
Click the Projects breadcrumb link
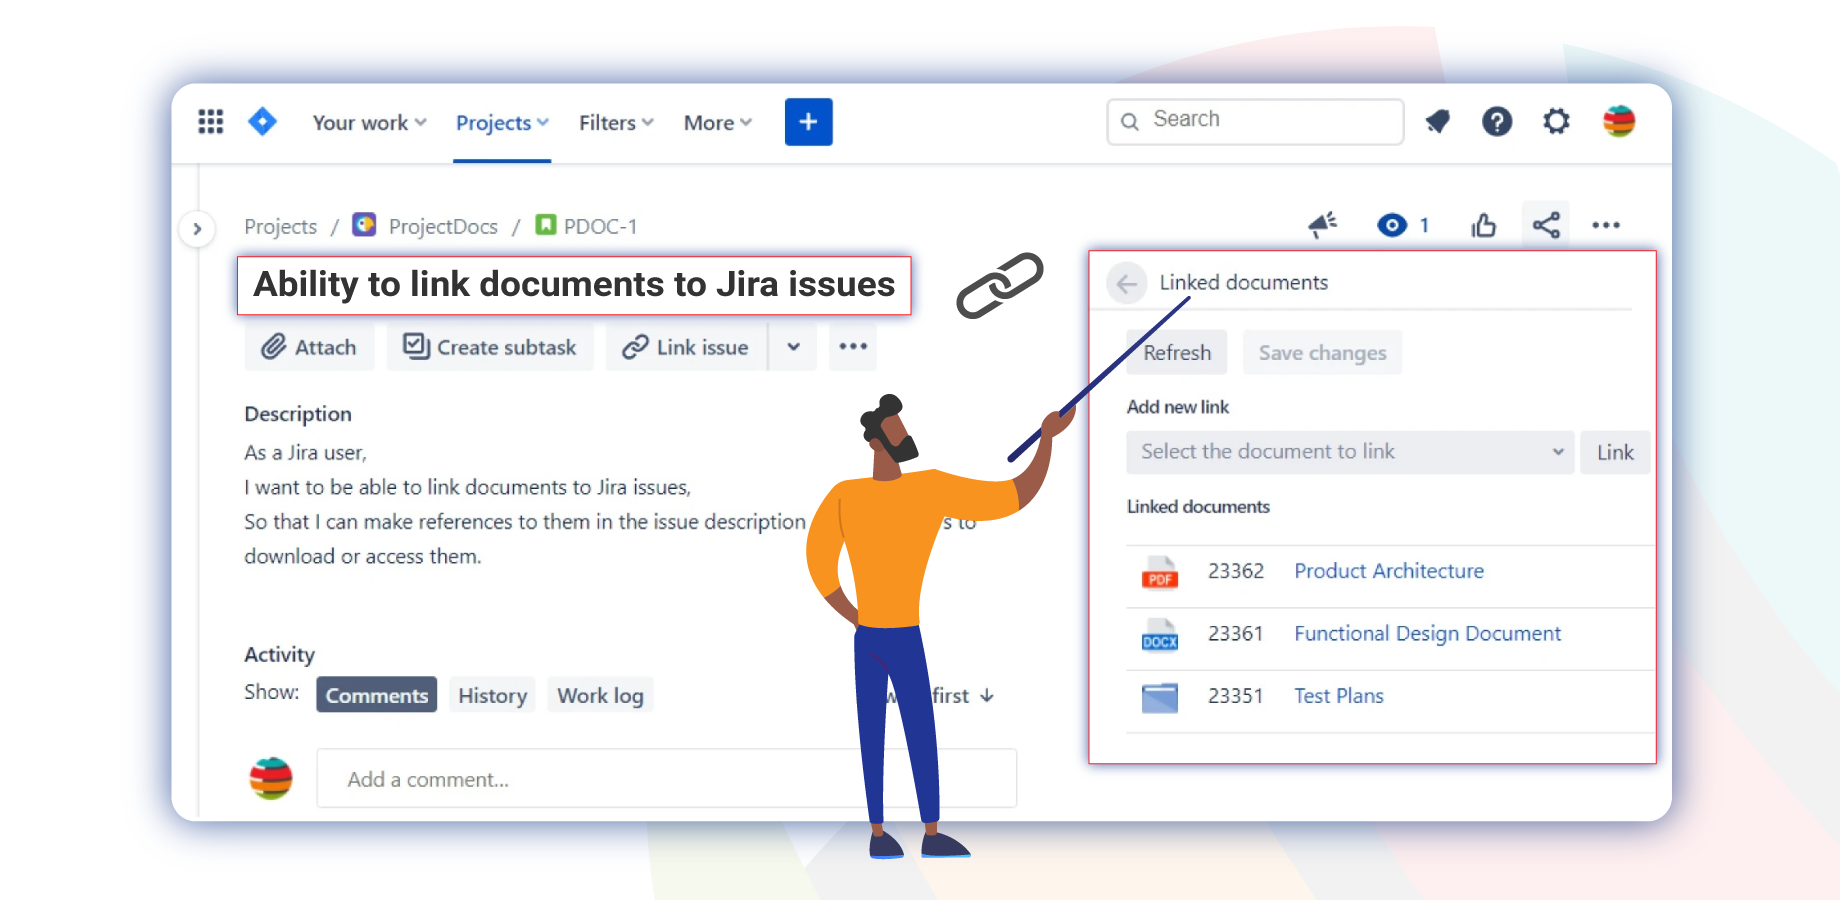[280, 227]
